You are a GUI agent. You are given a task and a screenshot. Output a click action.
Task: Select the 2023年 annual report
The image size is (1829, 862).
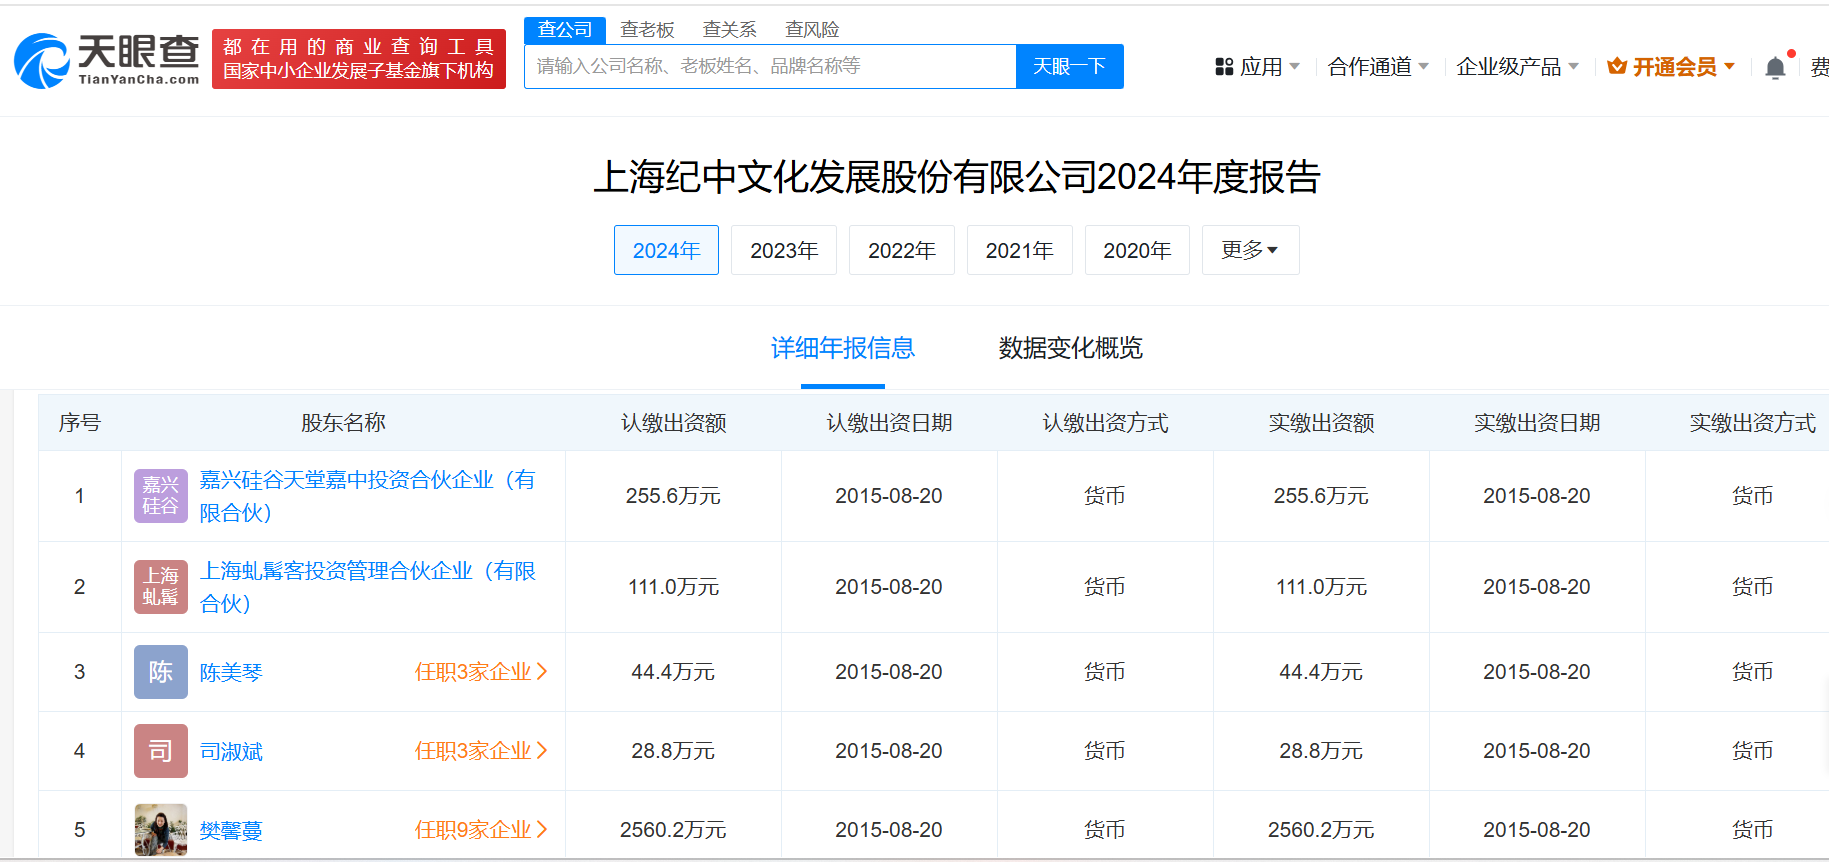784,250
